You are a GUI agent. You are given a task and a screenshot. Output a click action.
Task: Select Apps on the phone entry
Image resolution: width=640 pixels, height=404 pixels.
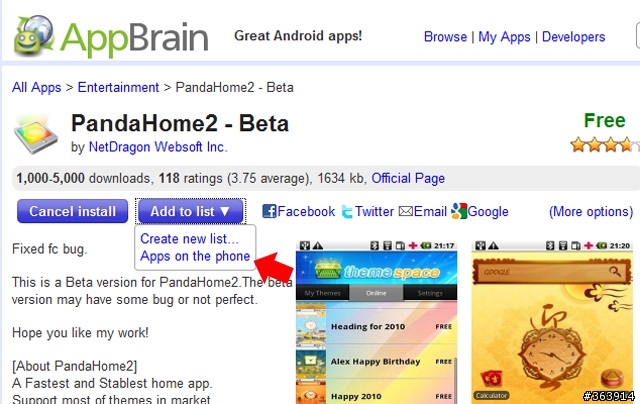[195, 256]
